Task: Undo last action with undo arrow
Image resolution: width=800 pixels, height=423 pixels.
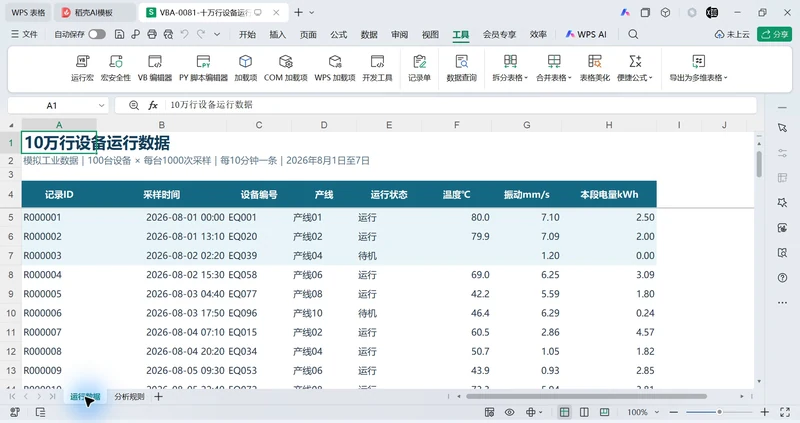Action: point(185,34)
